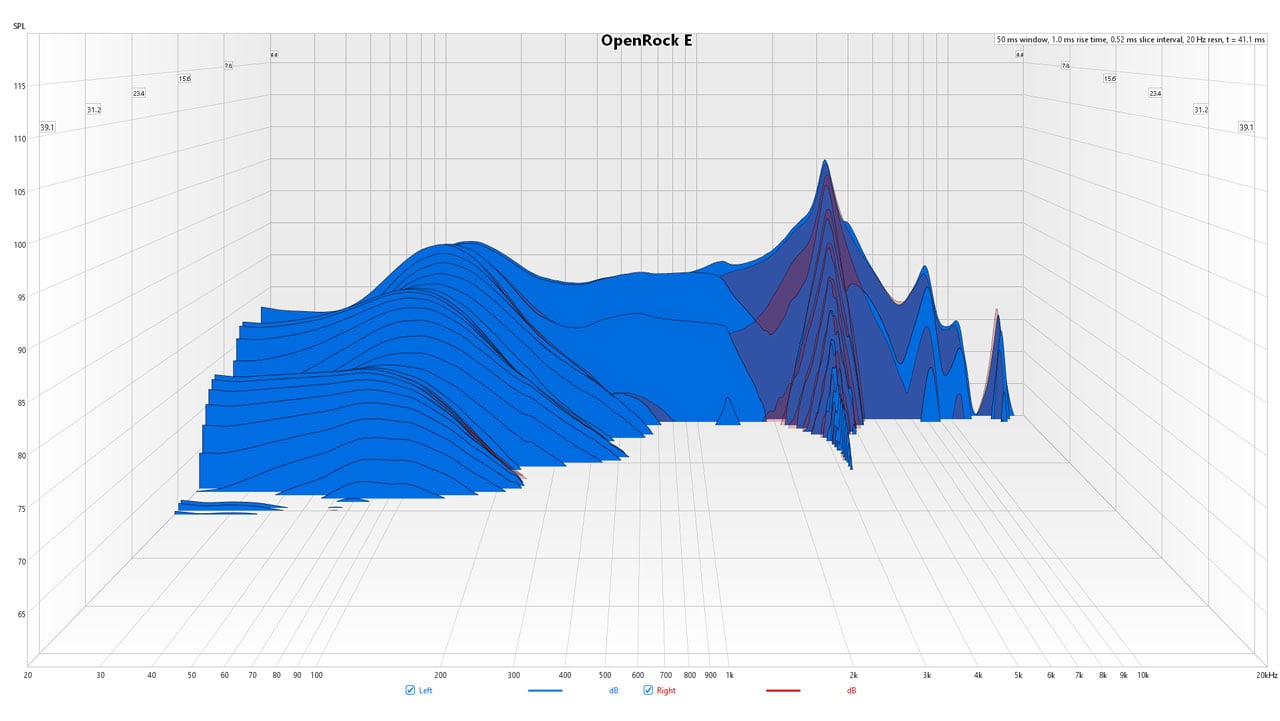Click the 200 Hz frequency axis label
Screen dimensions: 1280x721
440,676
